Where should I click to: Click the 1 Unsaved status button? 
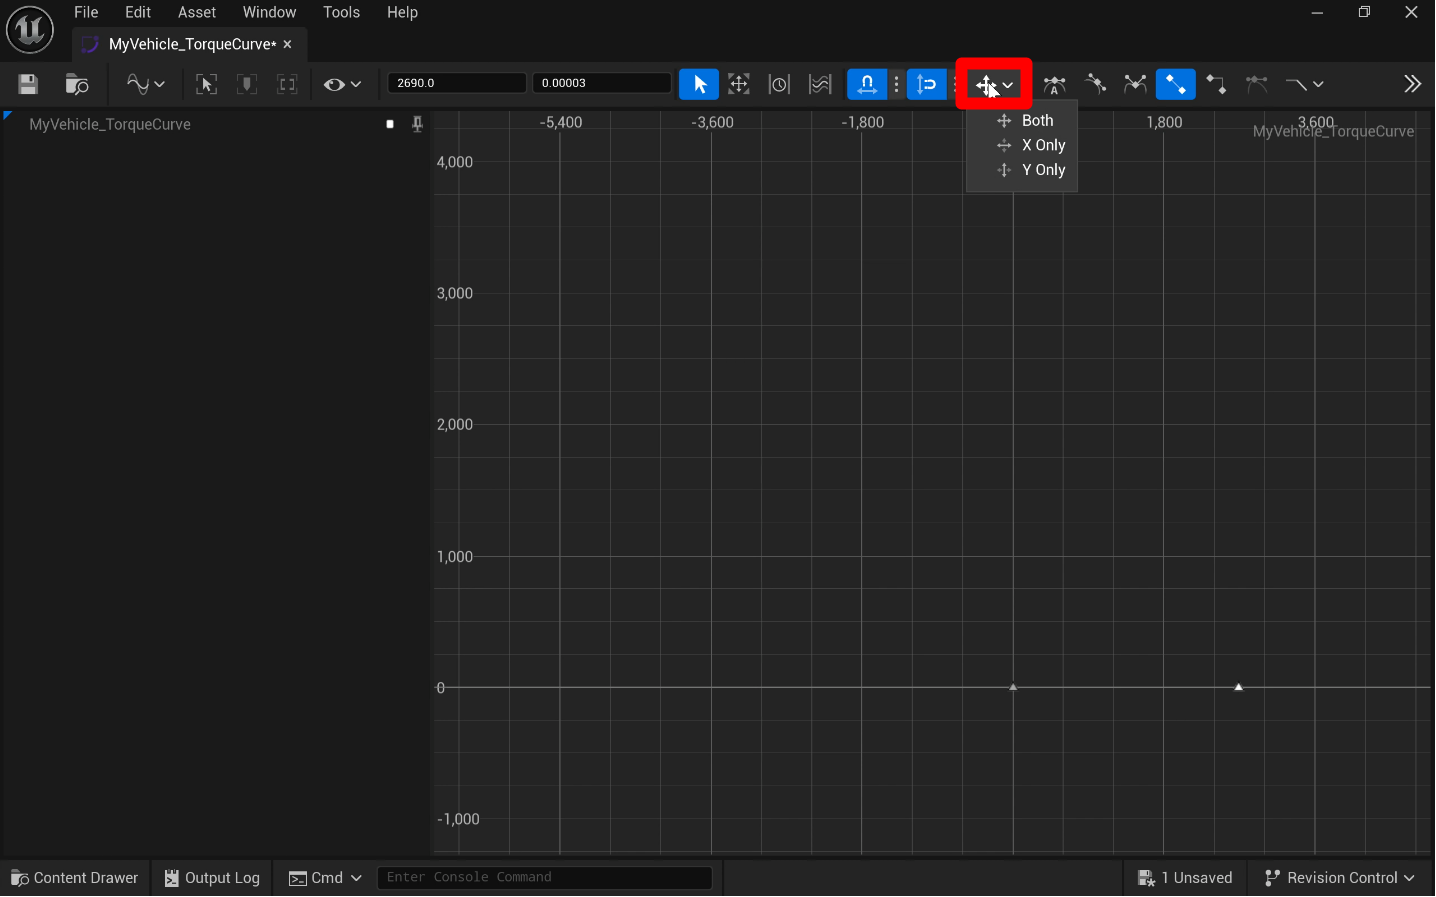pyautogui.click(x=1185, y=878)
